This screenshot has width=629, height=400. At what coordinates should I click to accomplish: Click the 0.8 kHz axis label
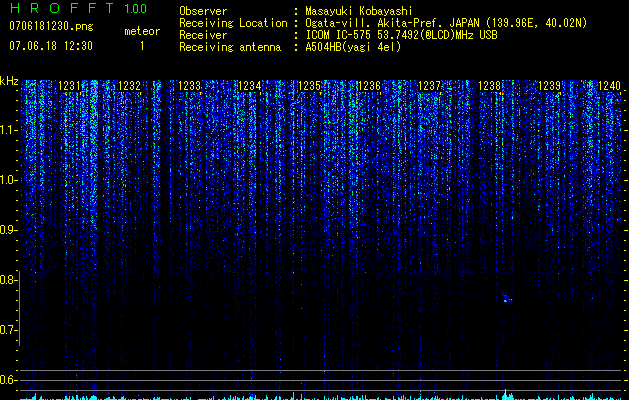8,280
